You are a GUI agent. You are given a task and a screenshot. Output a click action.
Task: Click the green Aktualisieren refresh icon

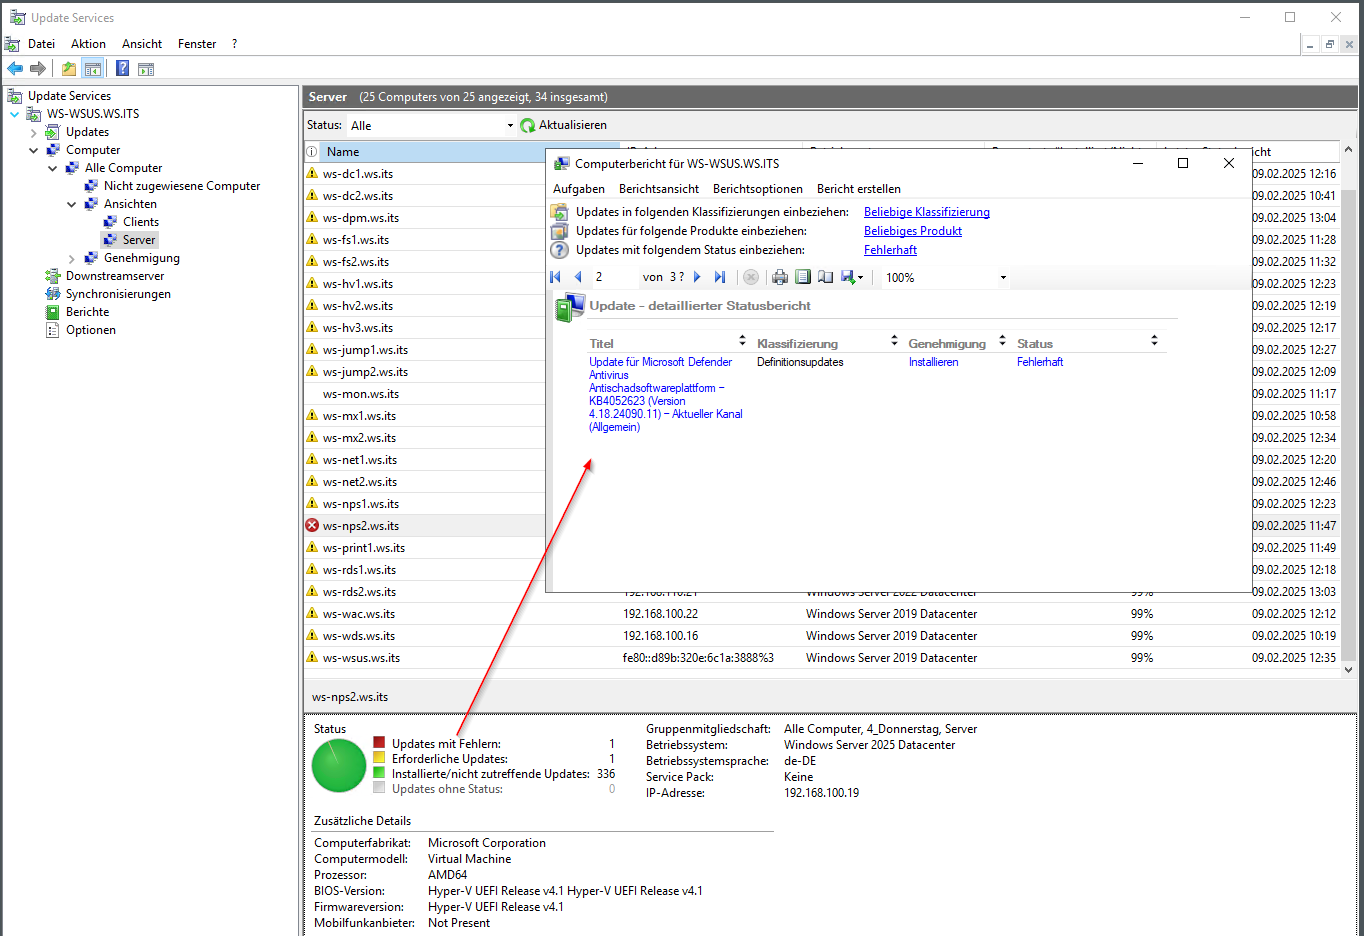coord(527,125)
